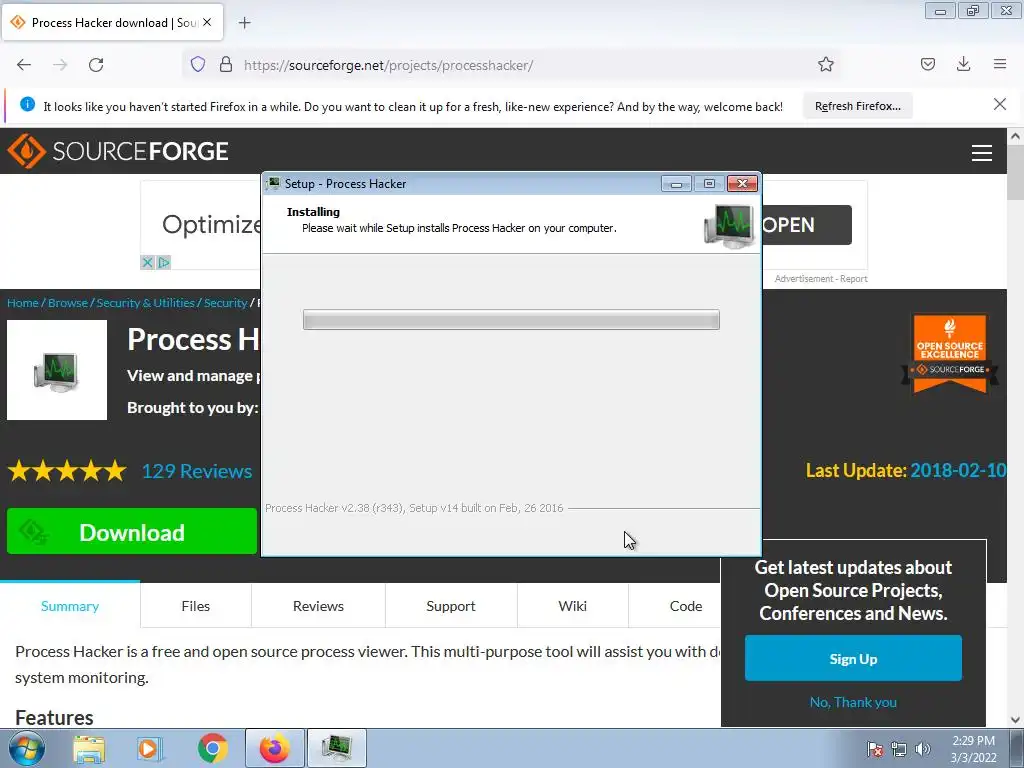Open the SourceForge hamburger menu
Image resolution: width=1024 pixels, height=768 pixels.
point(982,153)
